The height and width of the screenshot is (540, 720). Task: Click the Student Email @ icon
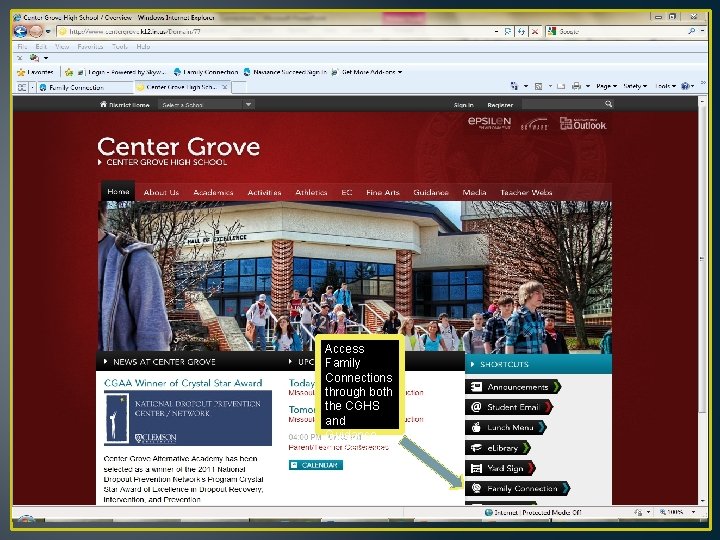point(476,407)
